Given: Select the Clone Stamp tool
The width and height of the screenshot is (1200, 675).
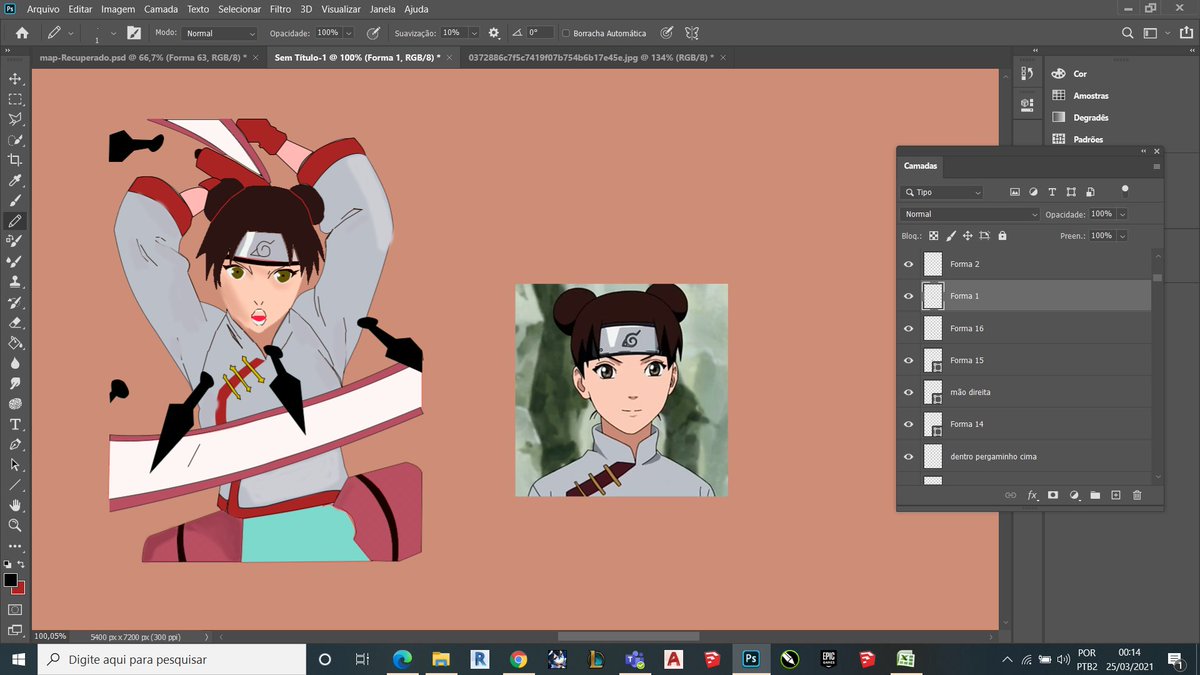Looking at the screenshot, I should click(15, 281).
